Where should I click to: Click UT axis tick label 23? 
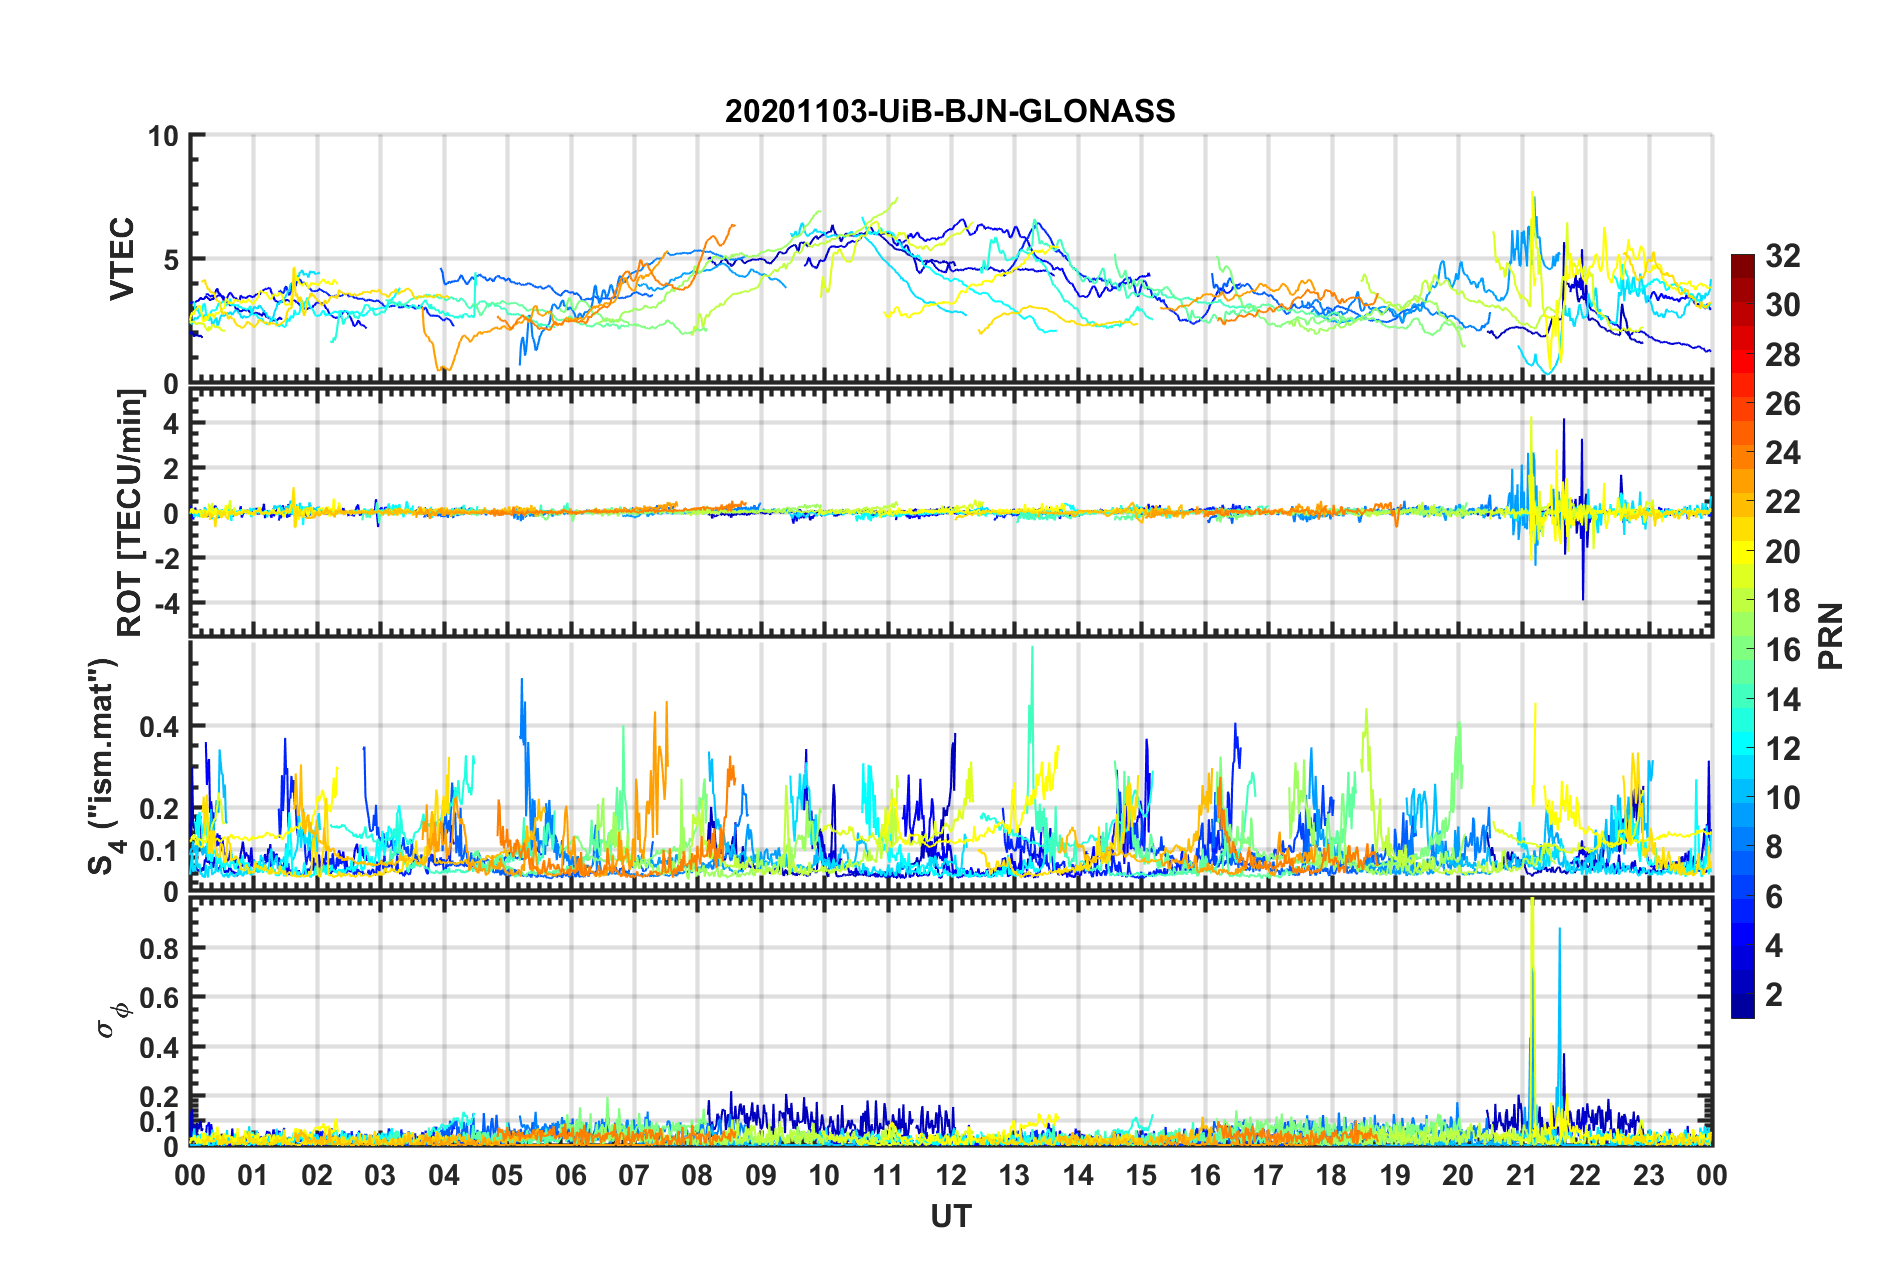pyautogui.click(x=1649, y=1175)
